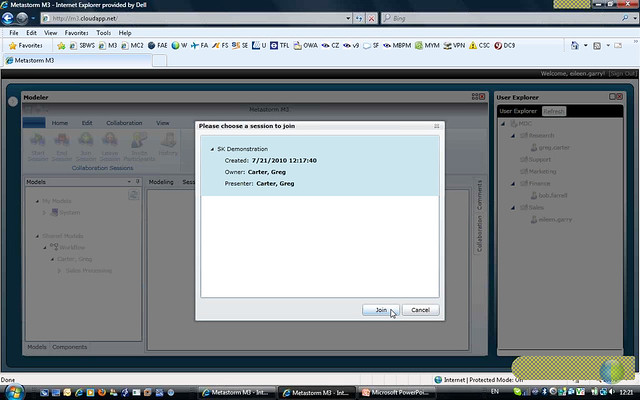Click the Favorites star button

tap(26, 45)
